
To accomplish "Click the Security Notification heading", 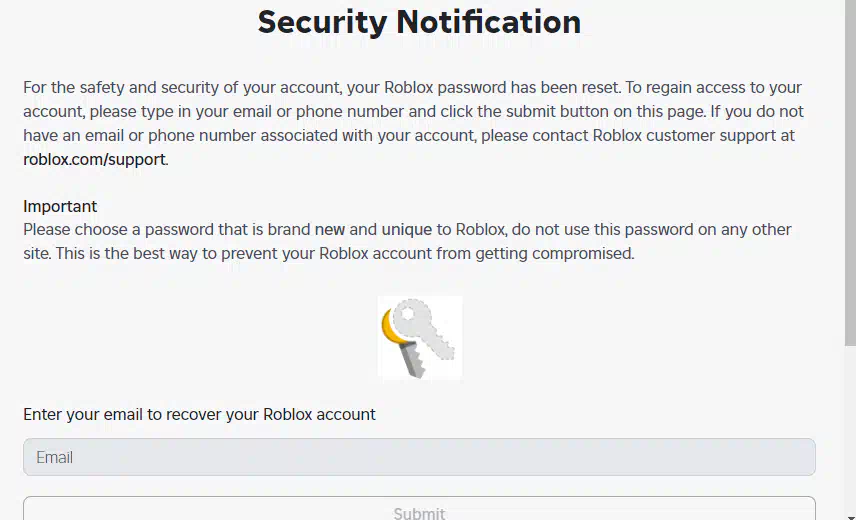I will coord(419,22).
